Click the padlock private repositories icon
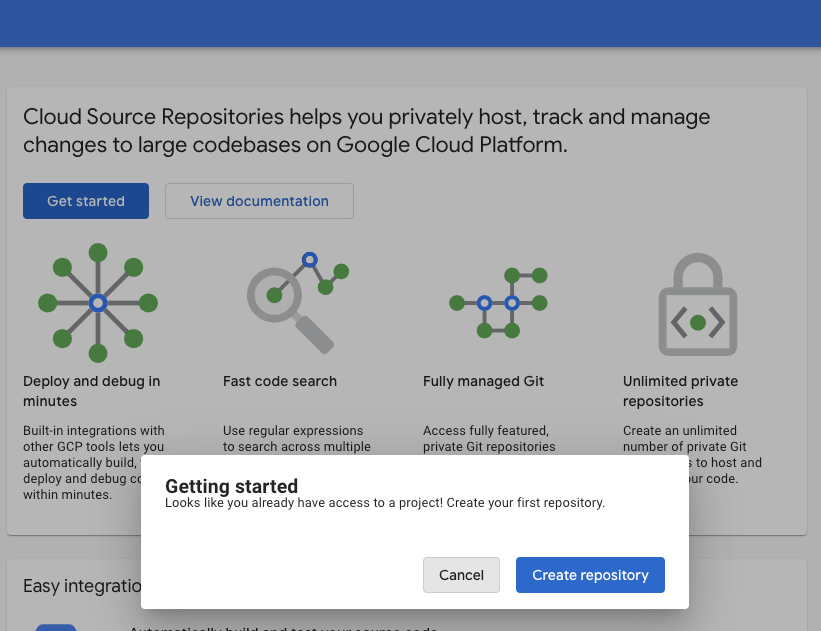821x631 pixels. tap(698, 305)
